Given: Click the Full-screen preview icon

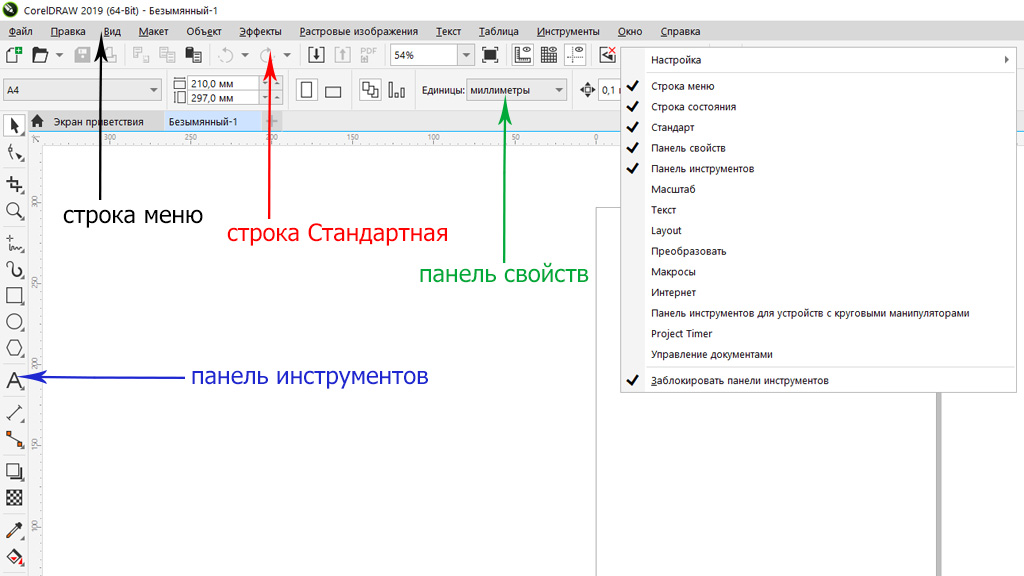Looking at the screenshot, I should click(x=490, y=55).
